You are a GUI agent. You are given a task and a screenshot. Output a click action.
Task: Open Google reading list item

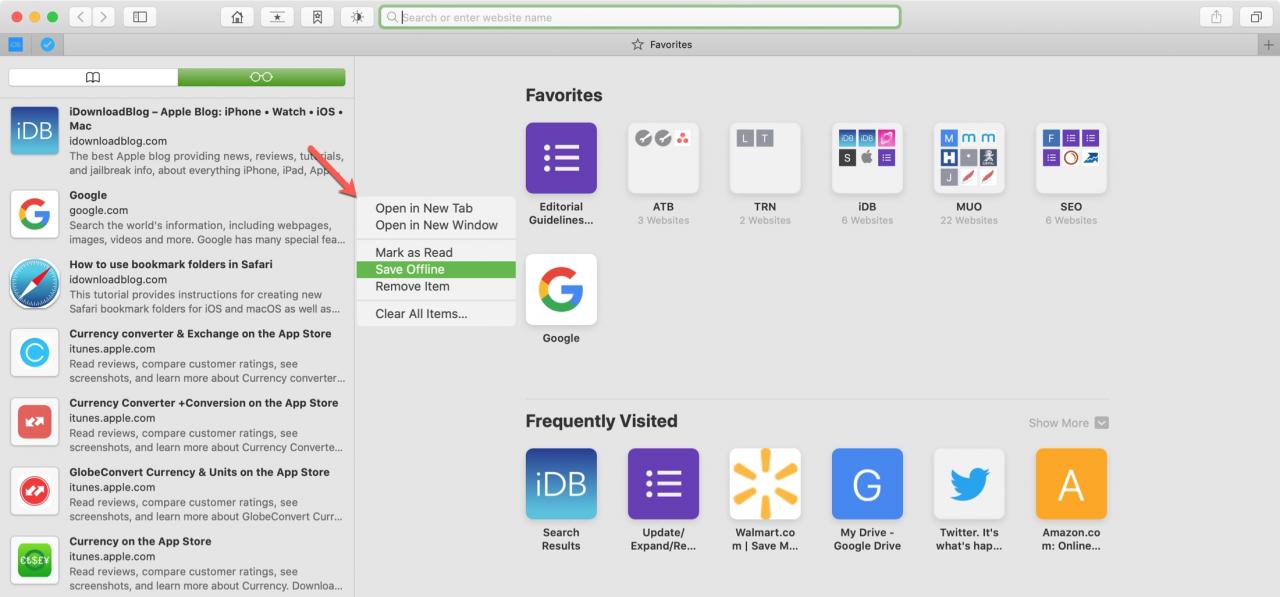(177, 216)
